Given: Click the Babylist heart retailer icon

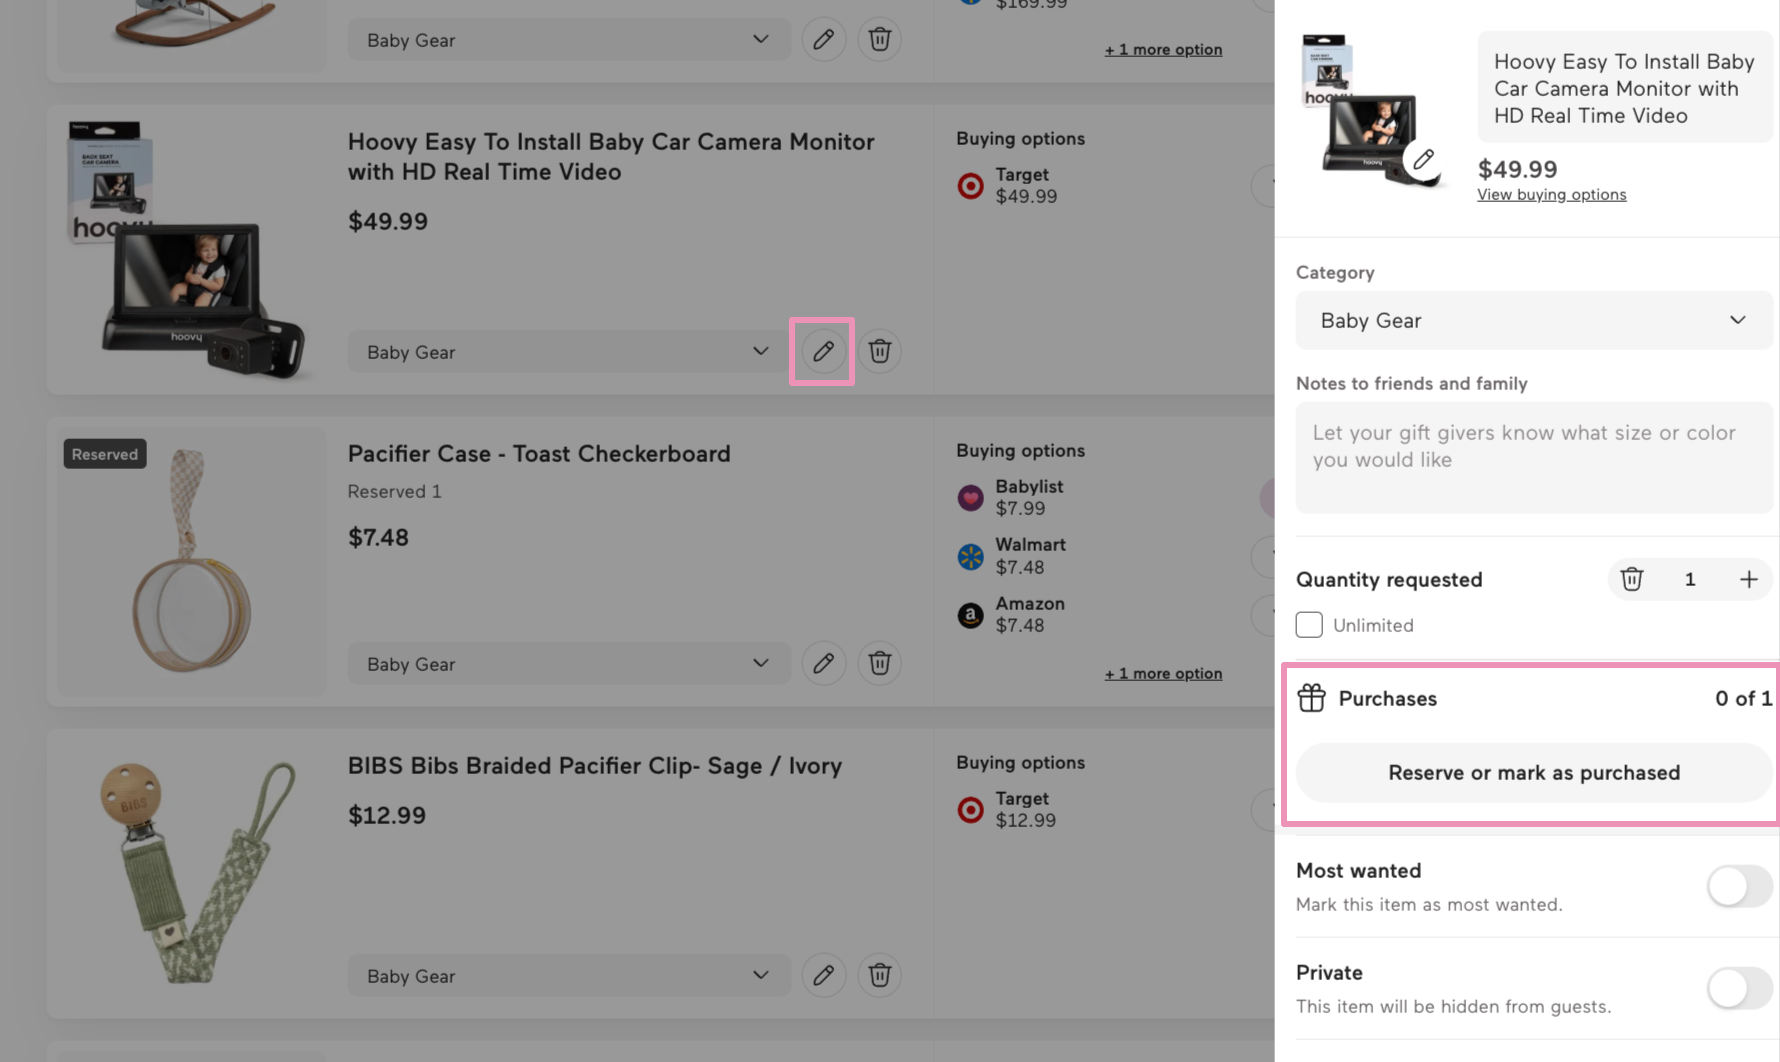Looking at the screenshot, I should click(x=969, y=497).
